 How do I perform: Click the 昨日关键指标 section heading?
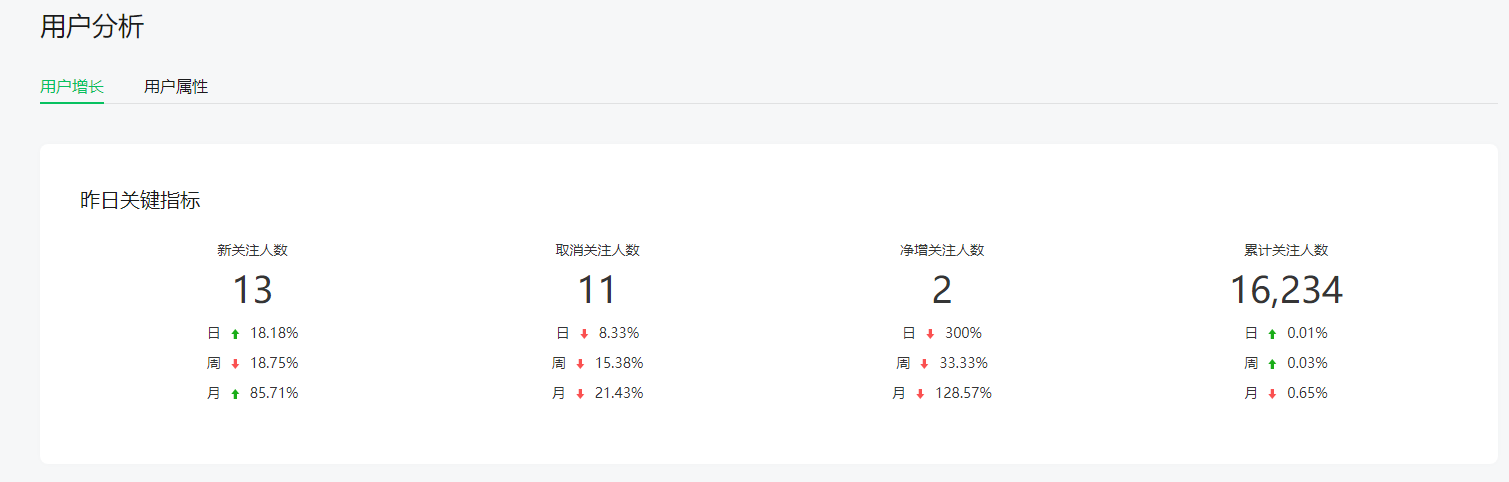click(x=140, y=200)
